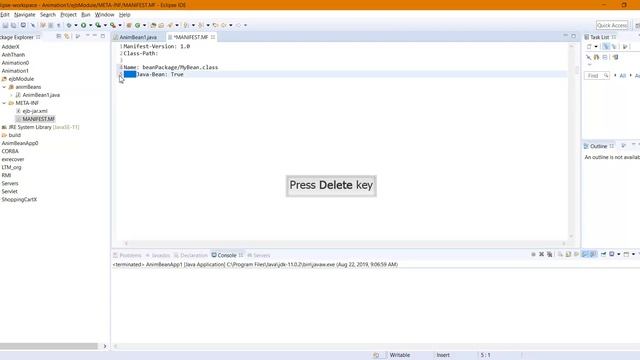Open the External Tools dropdown arrow
This screenshot has width=640, height=360.
120,25
